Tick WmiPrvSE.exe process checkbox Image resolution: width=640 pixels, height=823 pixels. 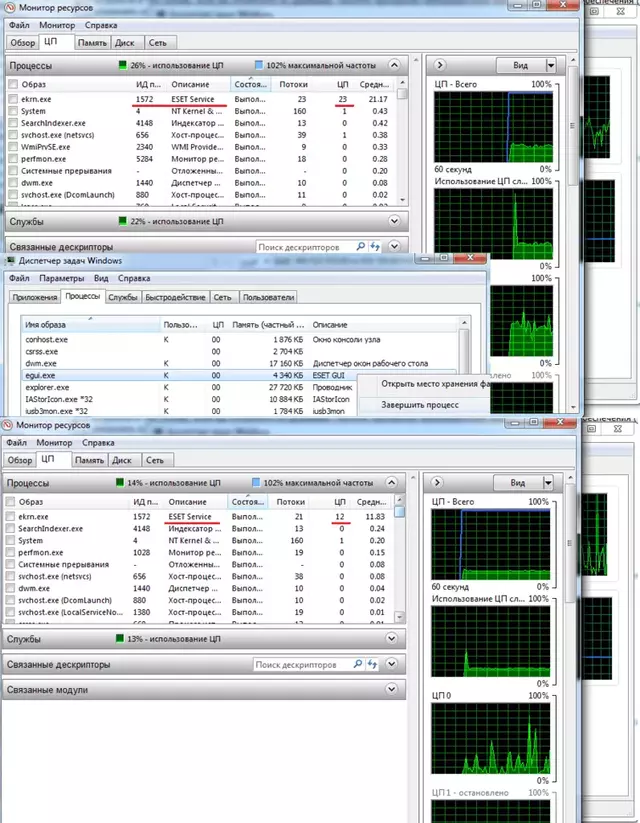pyautogui.click(x=13, y=147)
